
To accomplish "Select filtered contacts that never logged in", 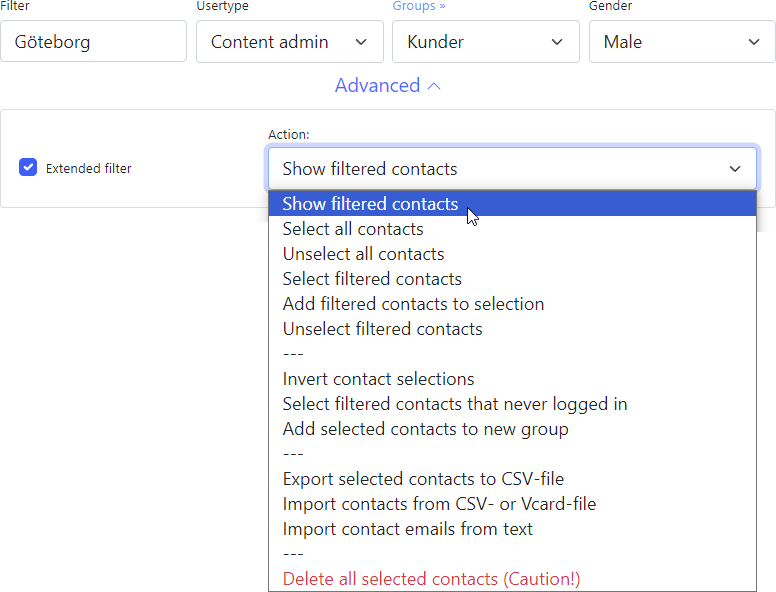I will 512,404.
